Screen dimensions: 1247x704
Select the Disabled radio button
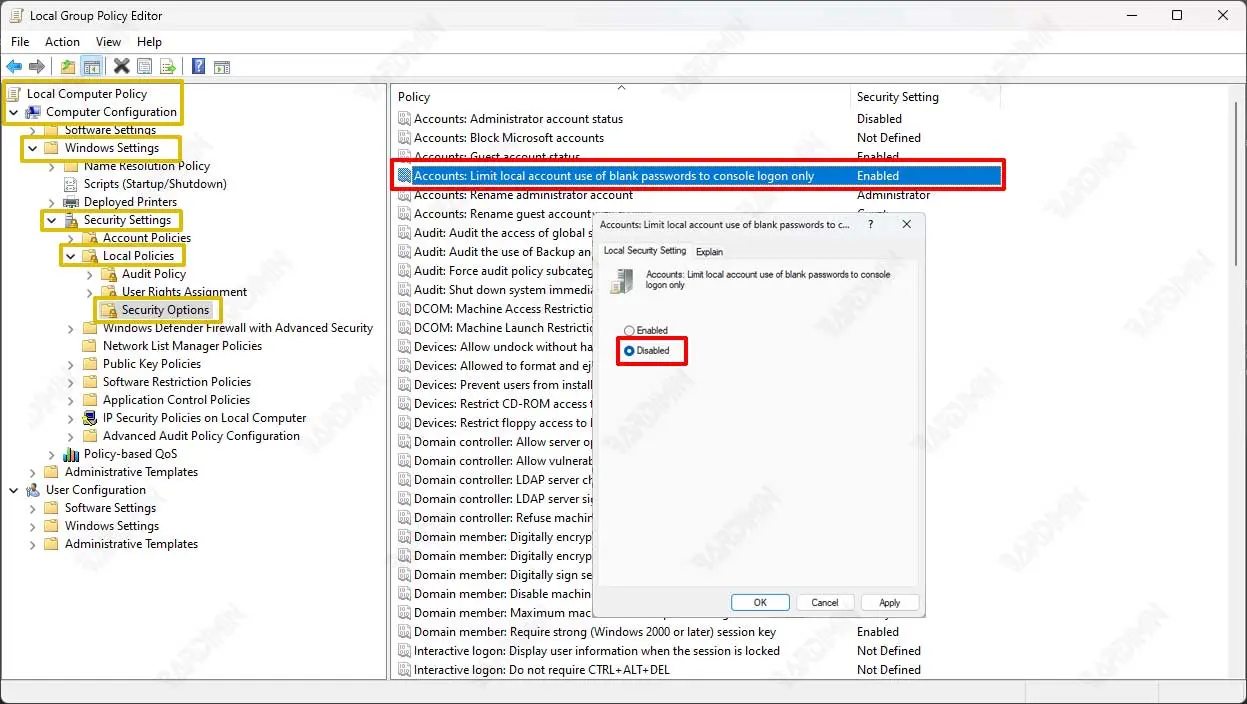(629, 351)
